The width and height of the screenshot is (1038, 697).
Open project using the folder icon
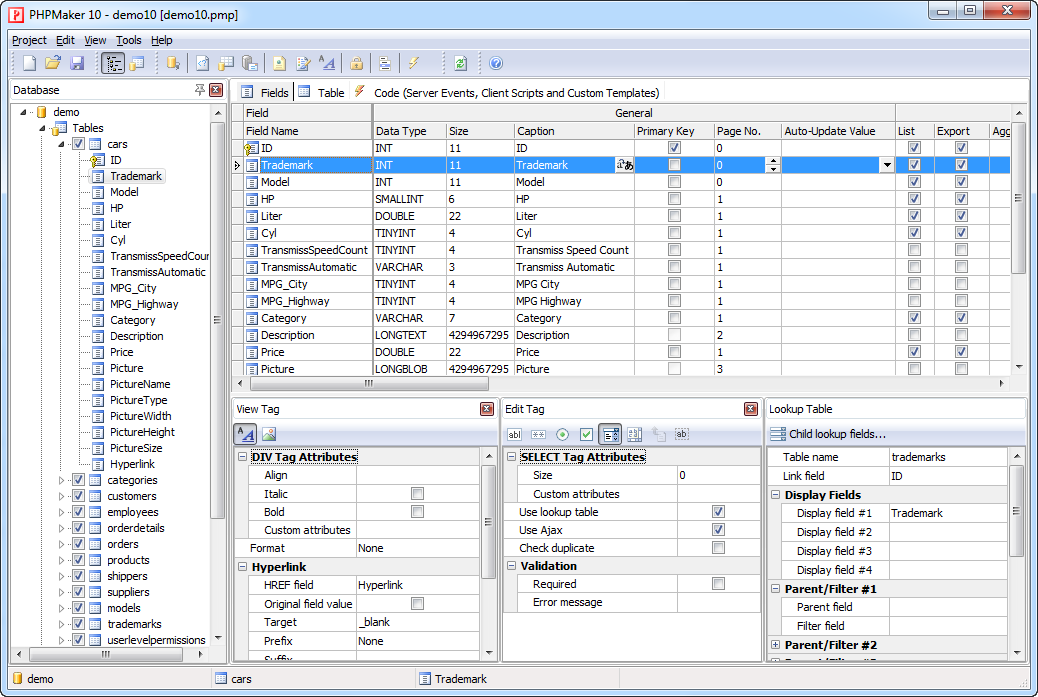[53, 63]
